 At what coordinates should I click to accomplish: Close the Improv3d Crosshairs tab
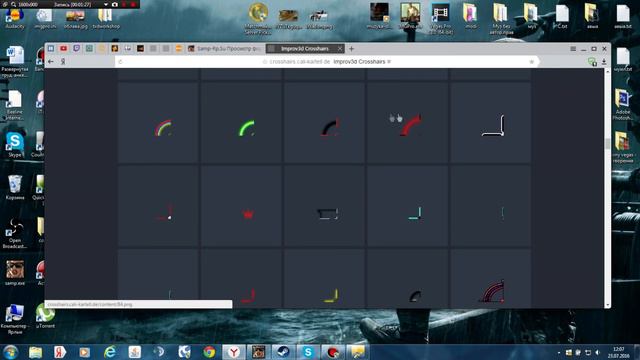[x=340, y=49]
